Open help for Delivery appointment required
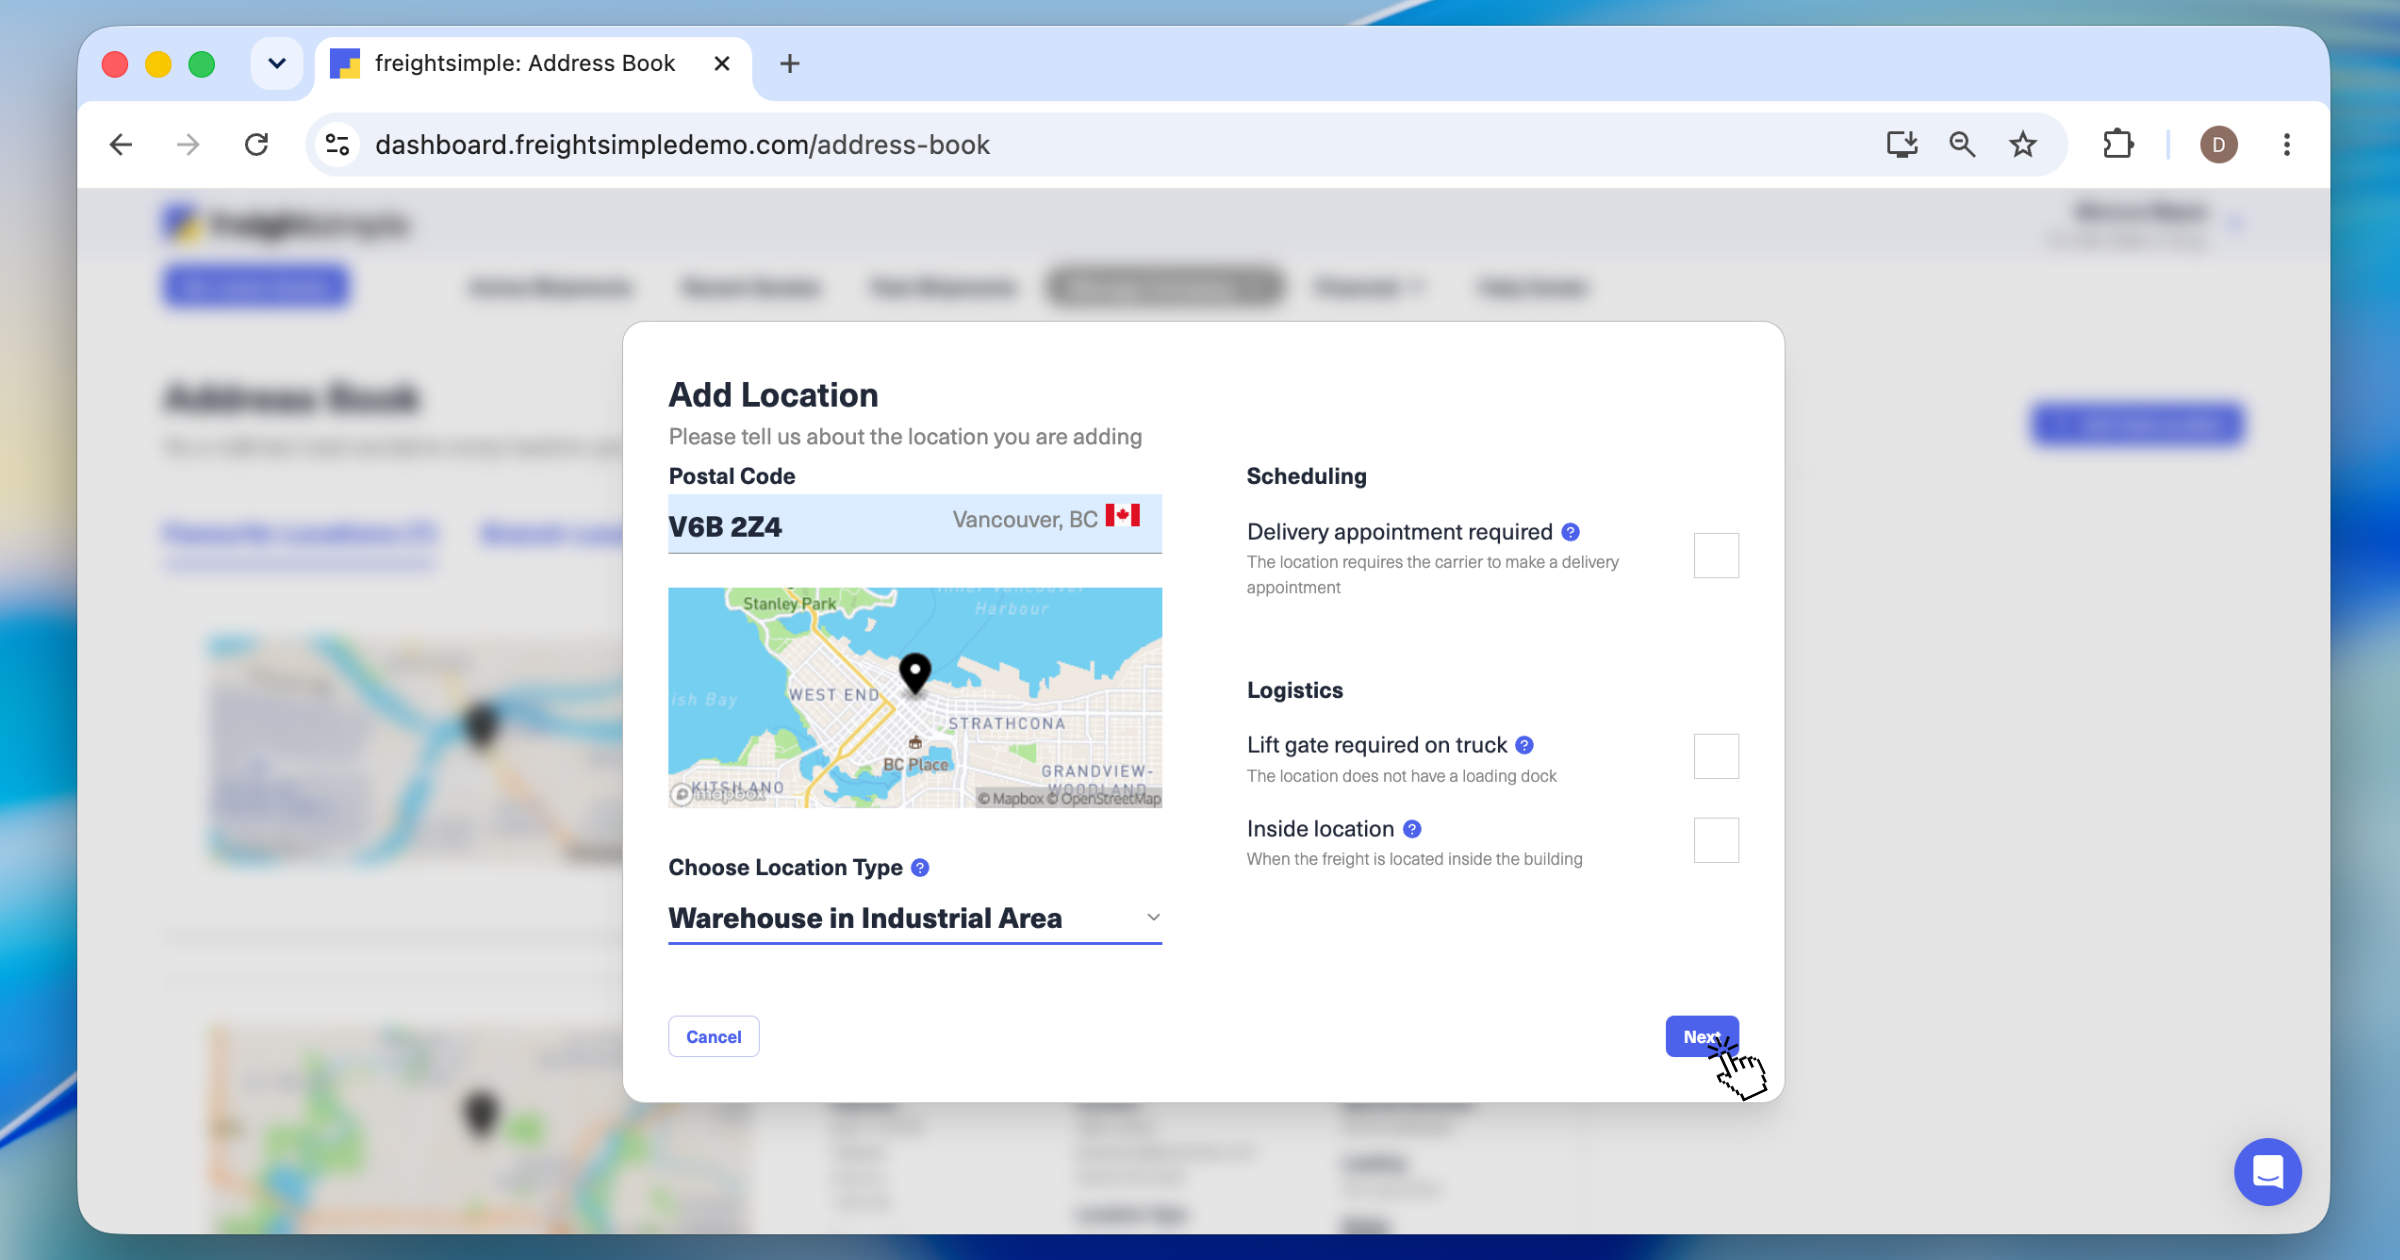 (1570, 532)
